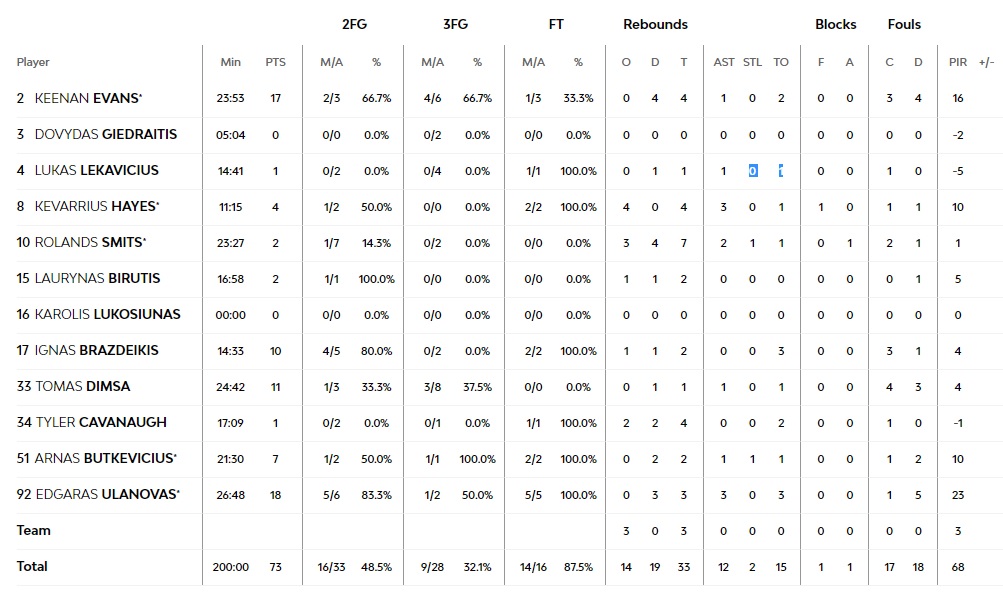
Task: Select LUKAS LEKAVICIUS player name
Action: pos(97,170)
